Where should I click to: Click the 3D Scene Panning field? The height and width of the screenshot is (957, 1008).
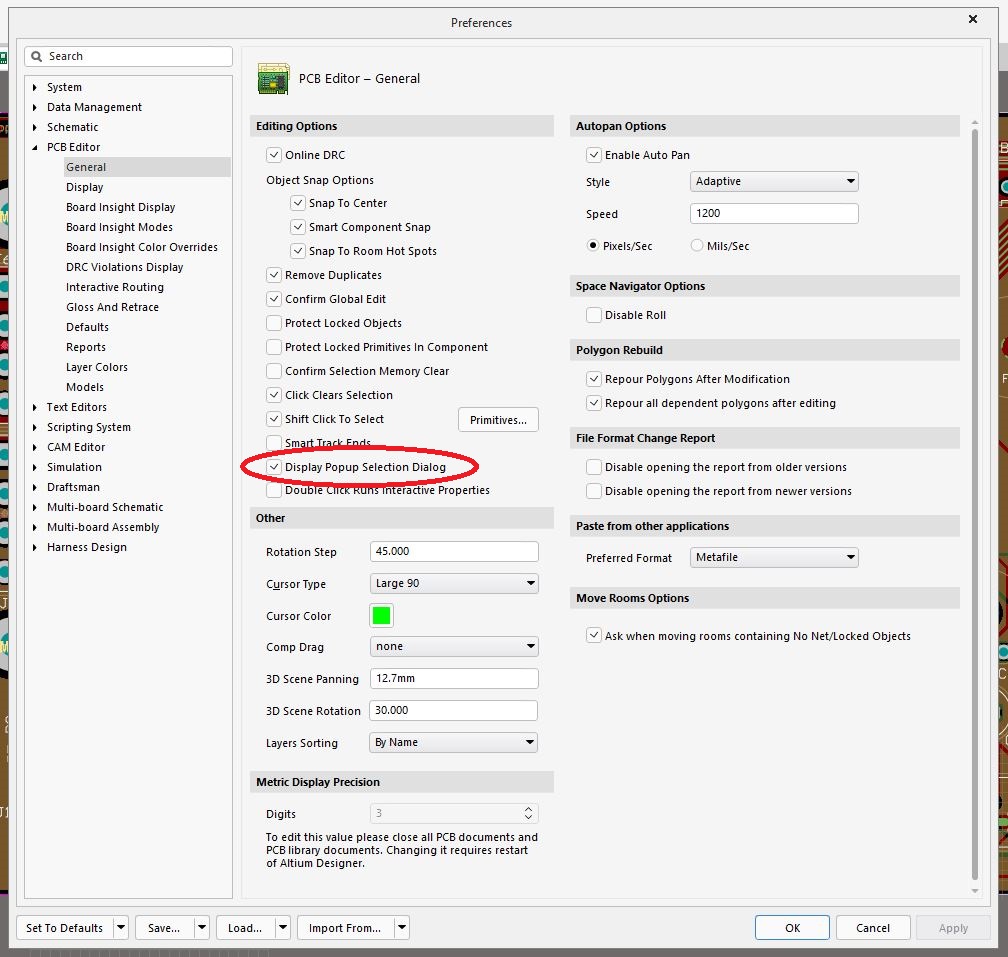454,679
